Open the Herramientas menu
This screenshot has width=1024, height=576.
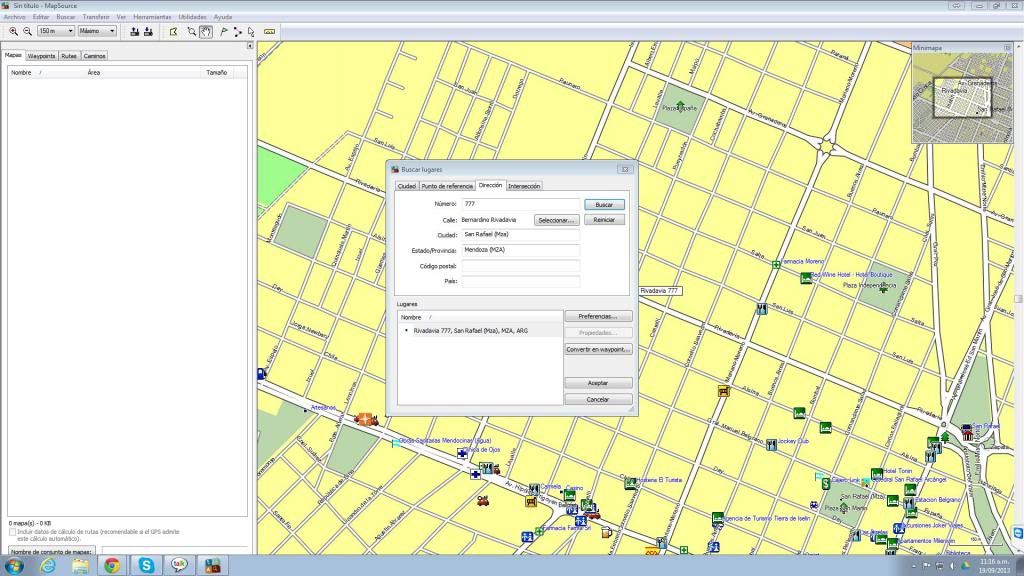(152, 17)
